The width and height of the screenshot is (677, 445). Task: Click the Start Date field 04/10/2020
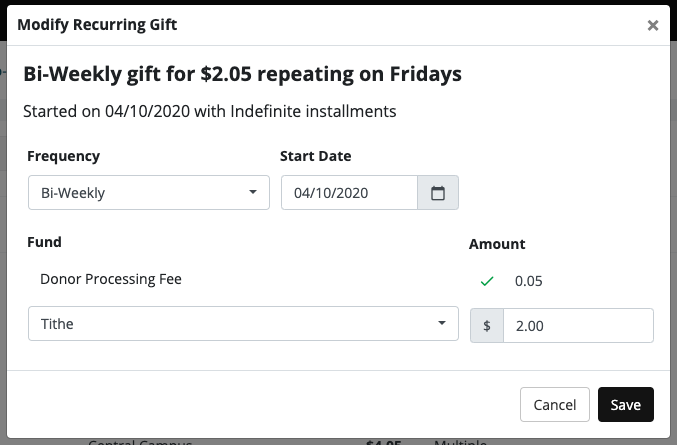[349, 193]
